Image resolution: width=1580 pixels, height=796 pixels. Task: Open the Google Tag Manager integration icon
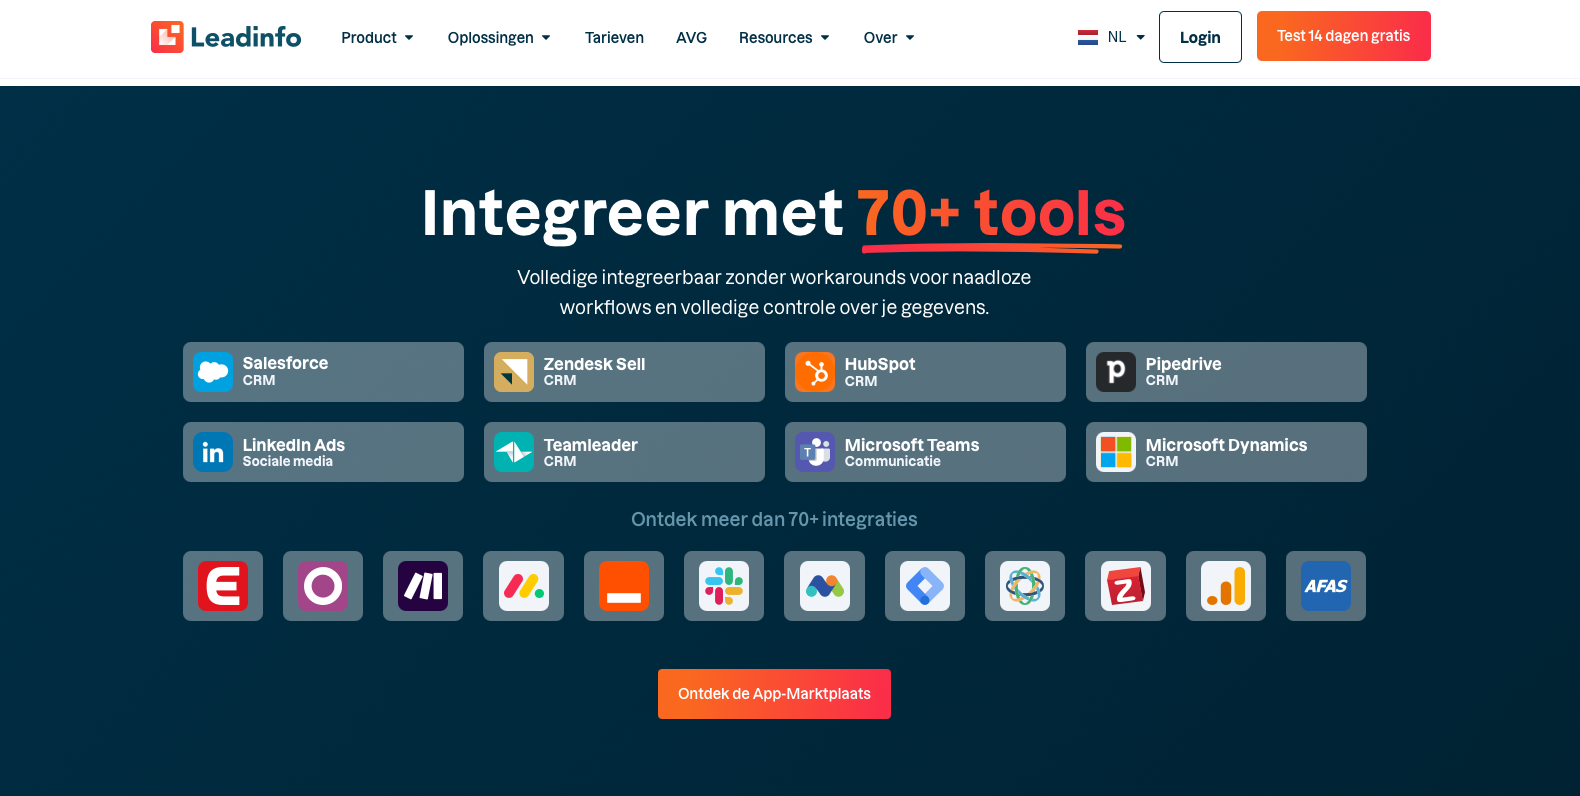tap(925, 586)
